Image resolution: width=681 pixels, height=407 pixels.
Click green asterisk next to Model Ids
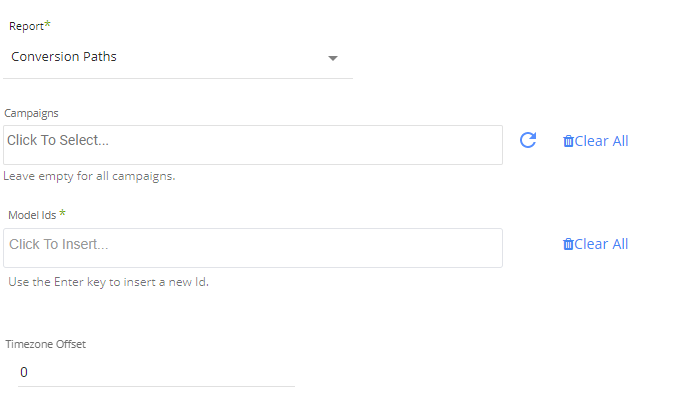click(x=62, y=214)
